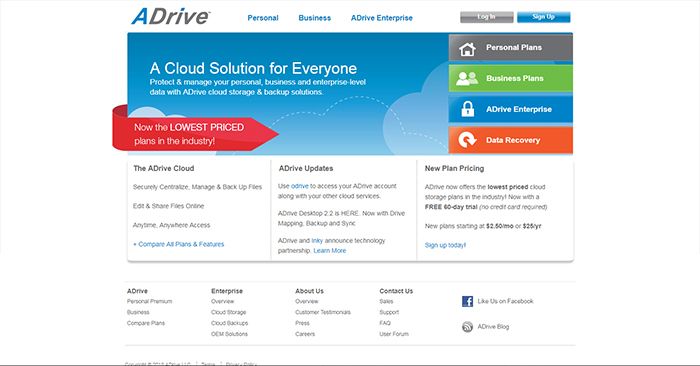Click the Enterprise footer column heading
This screenshot has height=366, width=700.
(x=227, y=291)
